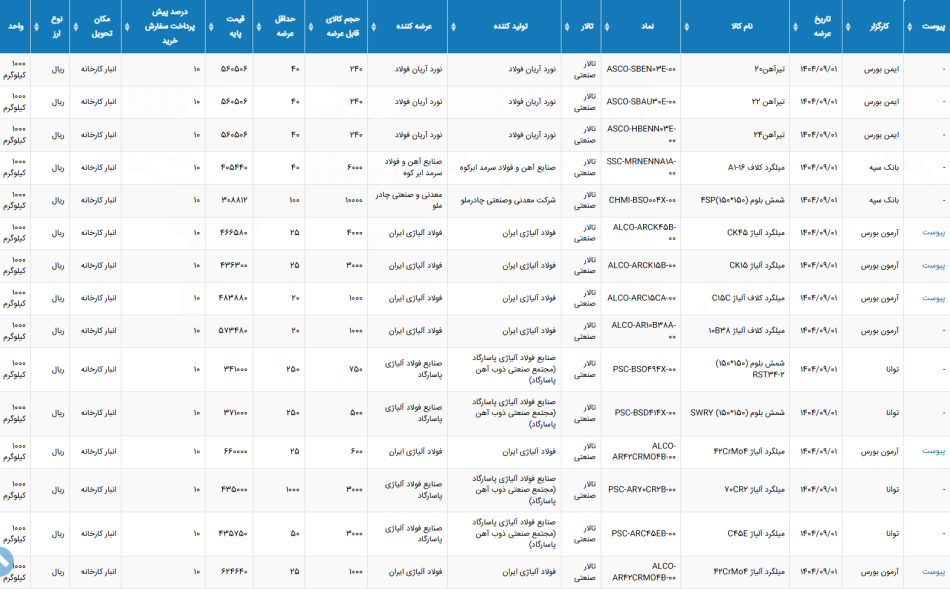Sort the table by تاریخ عرضه arrows
The height and width of the screenshot is (589, 950).
[x=795, y=27]
